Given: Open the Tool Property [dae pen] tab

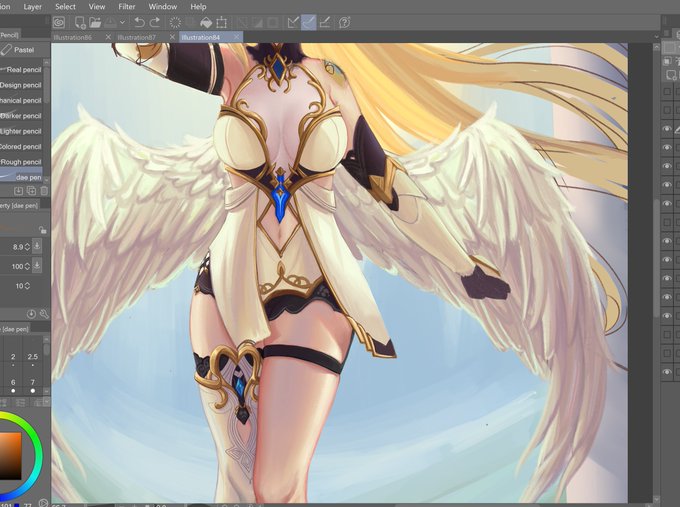Looking at the screenshot, I should (19, 206).
